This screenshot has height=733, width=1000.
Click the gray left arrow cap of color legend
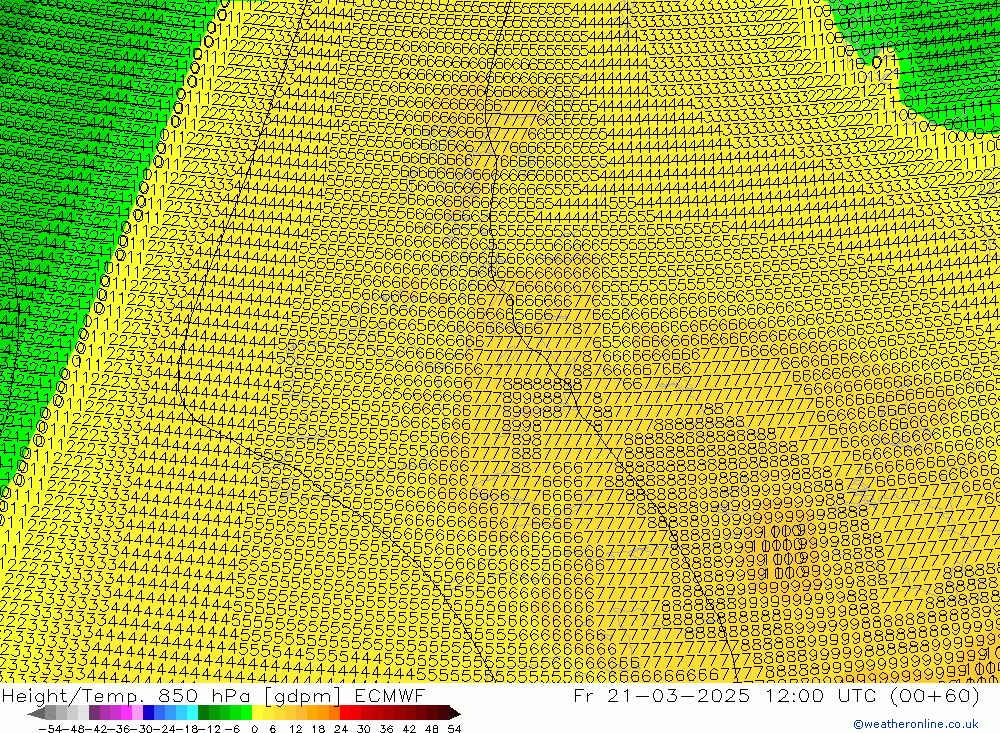[36, 714]
